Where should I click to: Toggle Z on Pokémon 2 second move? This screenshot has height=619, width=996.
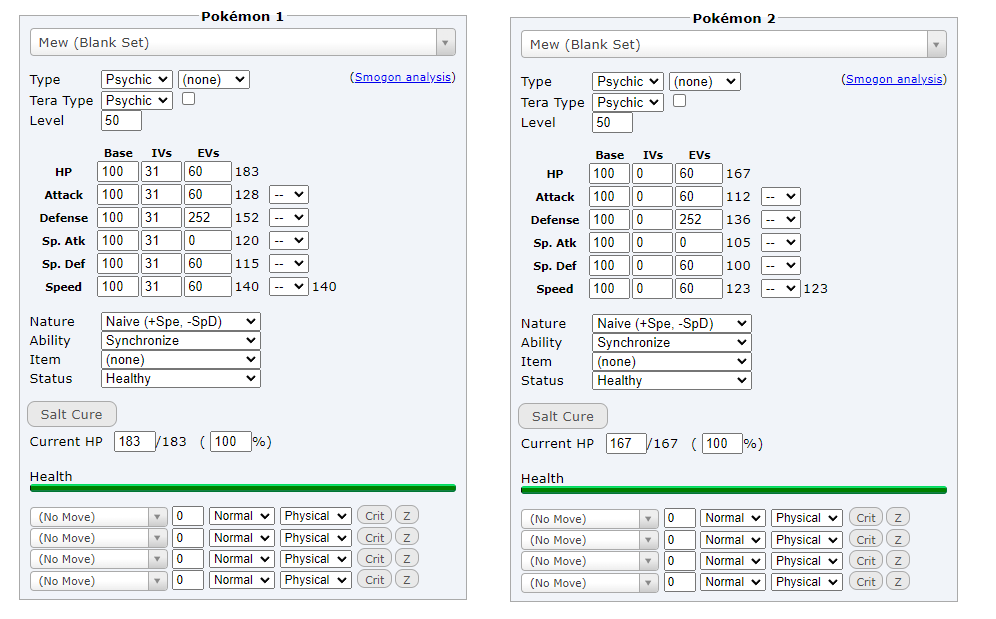point(898,539)
